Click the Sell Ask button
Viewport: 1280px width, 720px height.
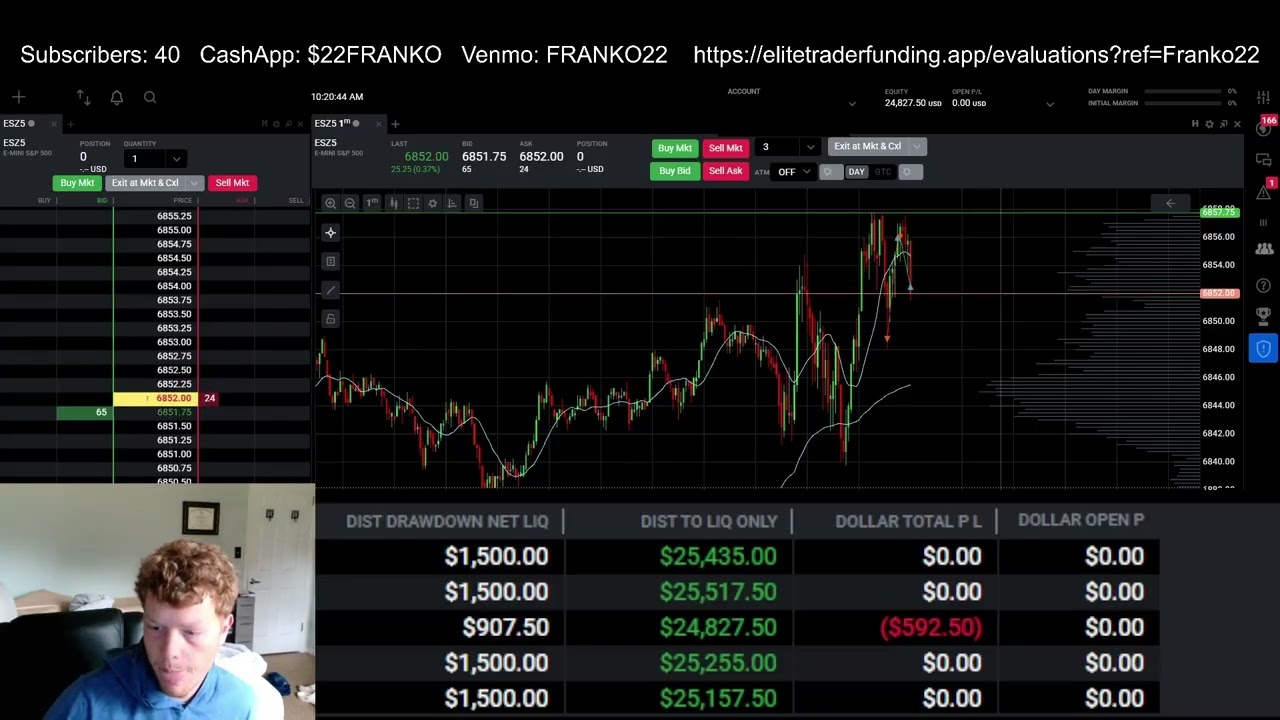[x=725, y=171]
